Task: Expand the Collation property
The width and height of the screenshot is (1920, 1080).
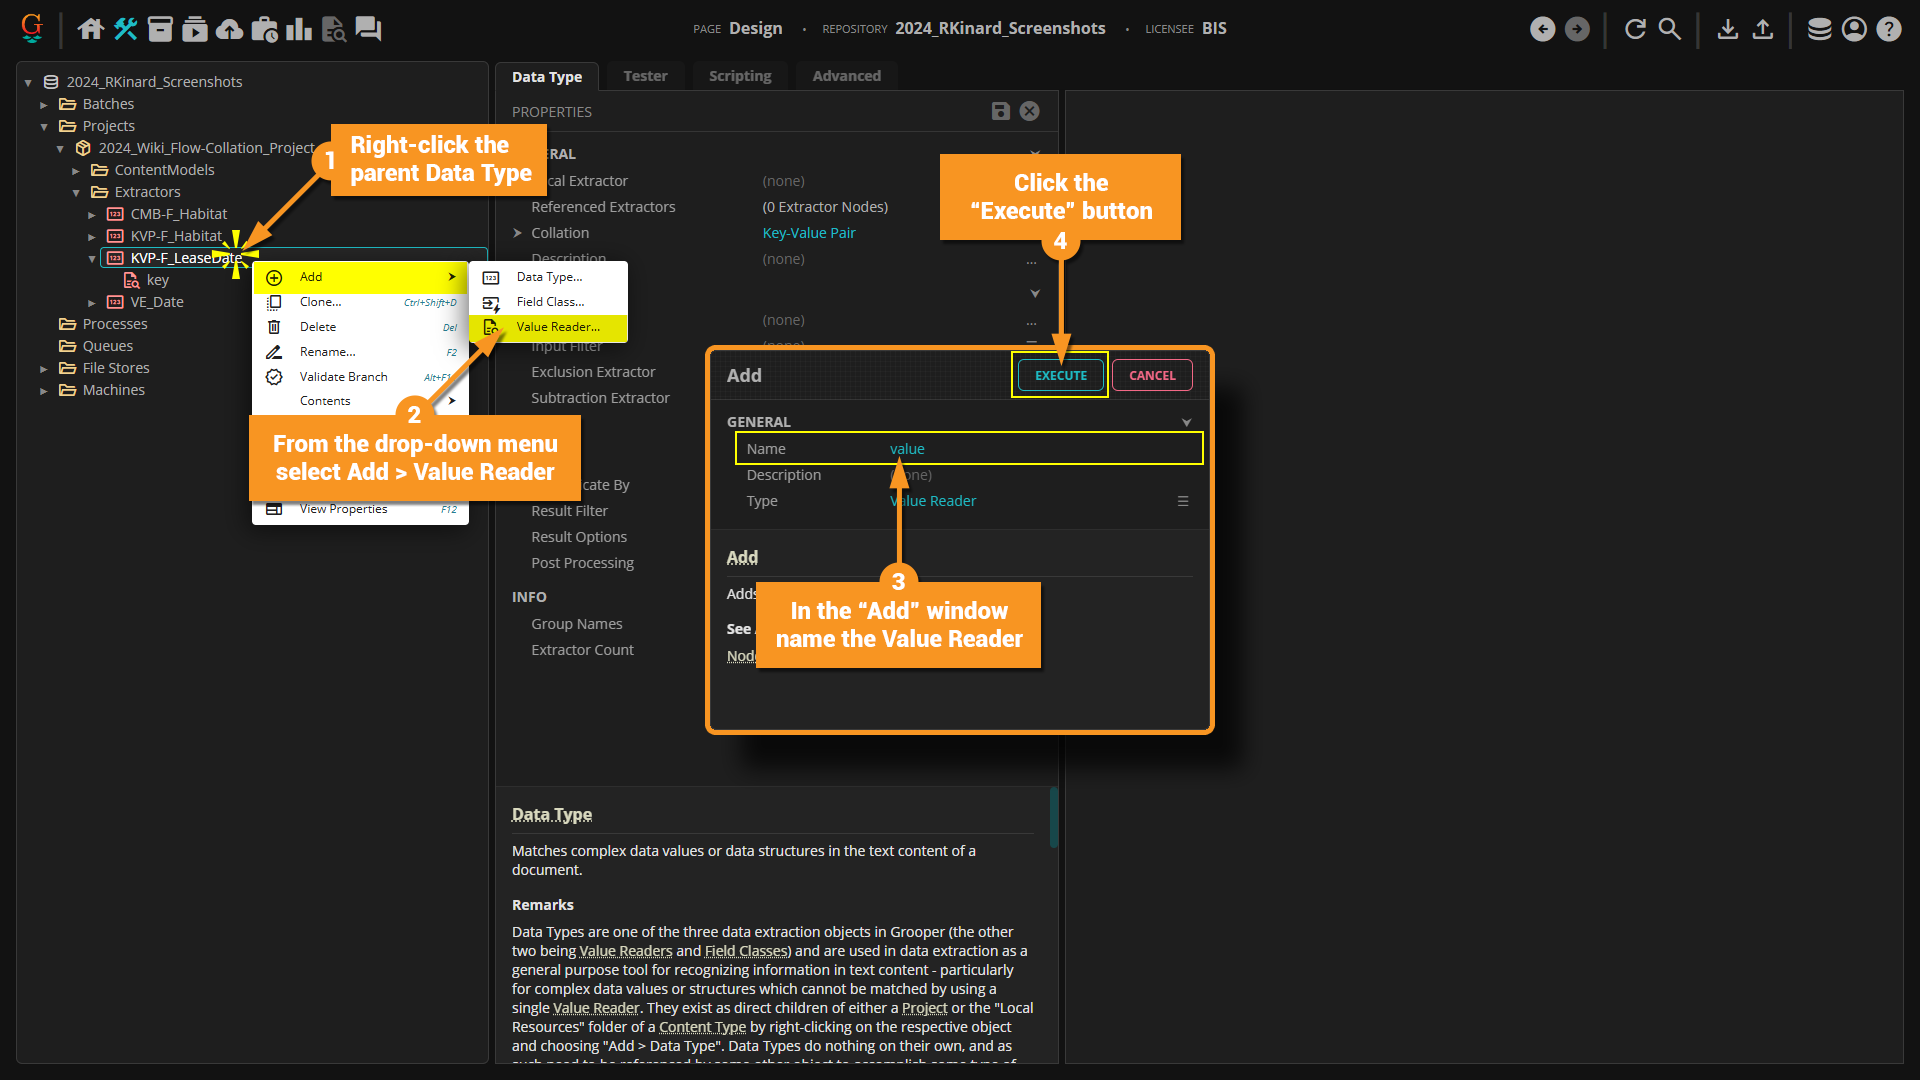Action: tap(518, 233)
